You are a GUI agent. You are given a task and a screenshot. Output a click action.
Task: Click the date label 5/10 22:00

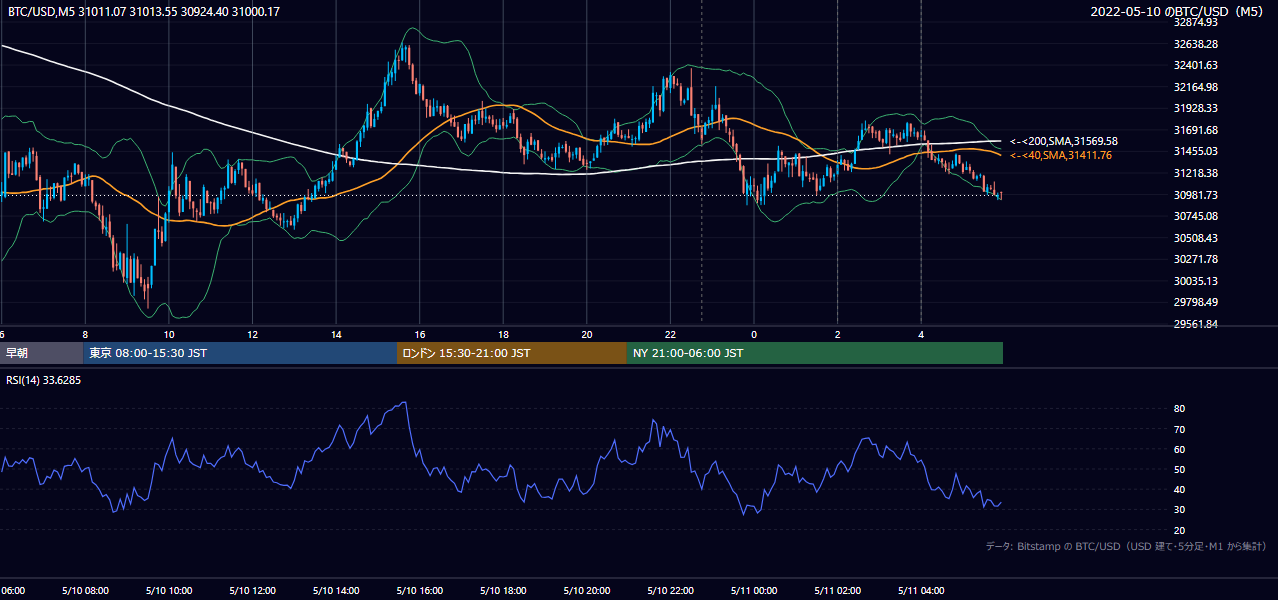pyautogui.click(x=670, y=591)
